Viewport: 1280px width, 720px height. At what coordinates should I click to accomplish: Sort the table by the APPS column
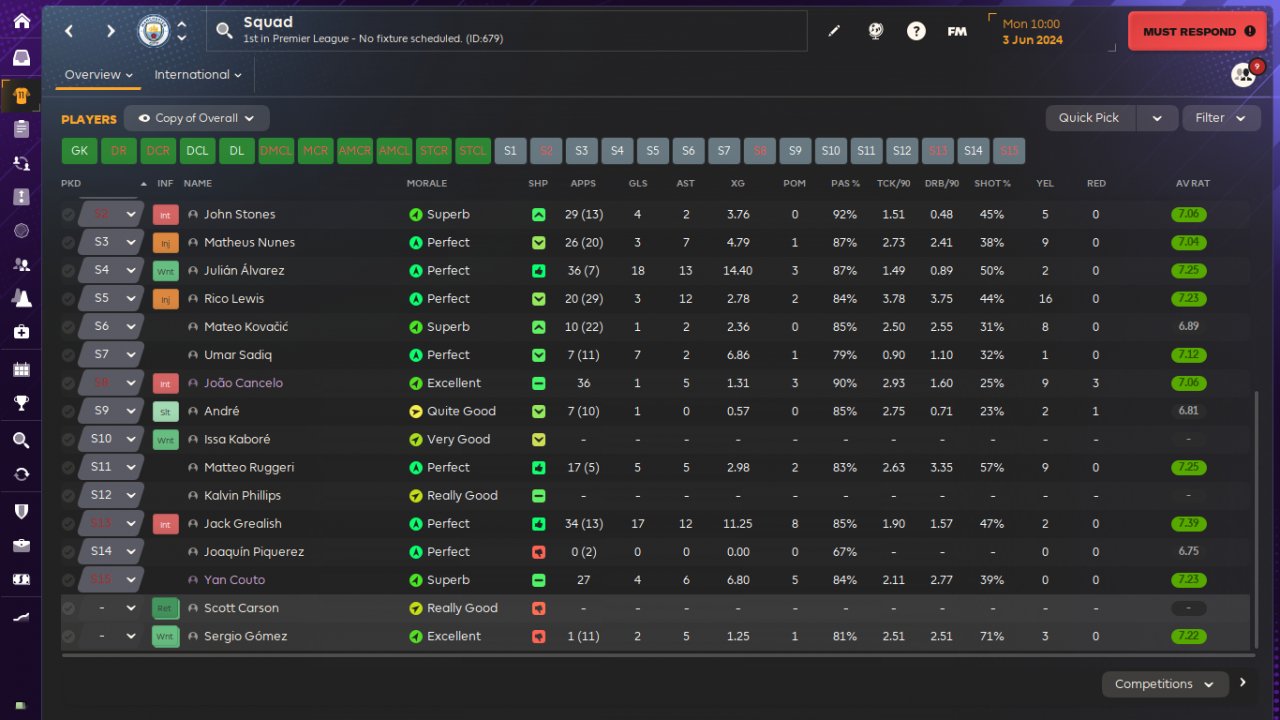pyautogui.click(x=583, y=184)
